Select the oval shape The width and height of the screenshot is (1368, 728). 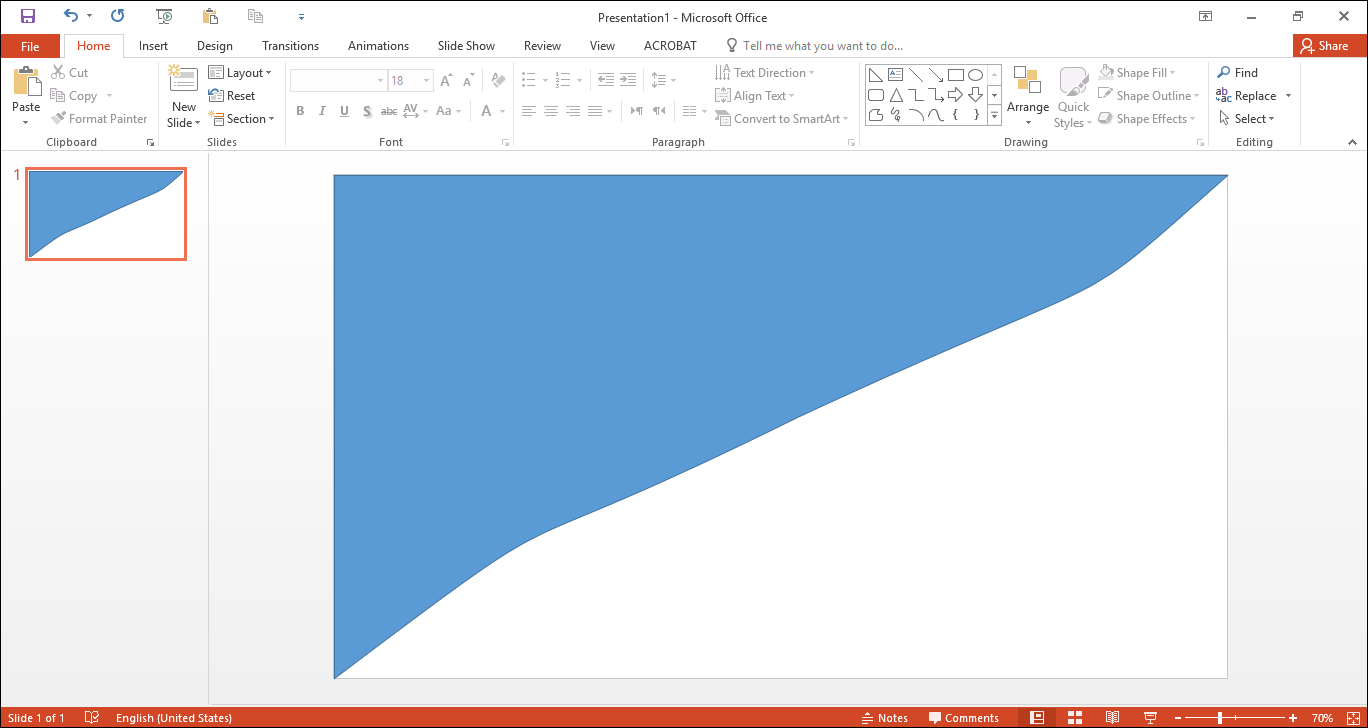[x=975, y=75]
